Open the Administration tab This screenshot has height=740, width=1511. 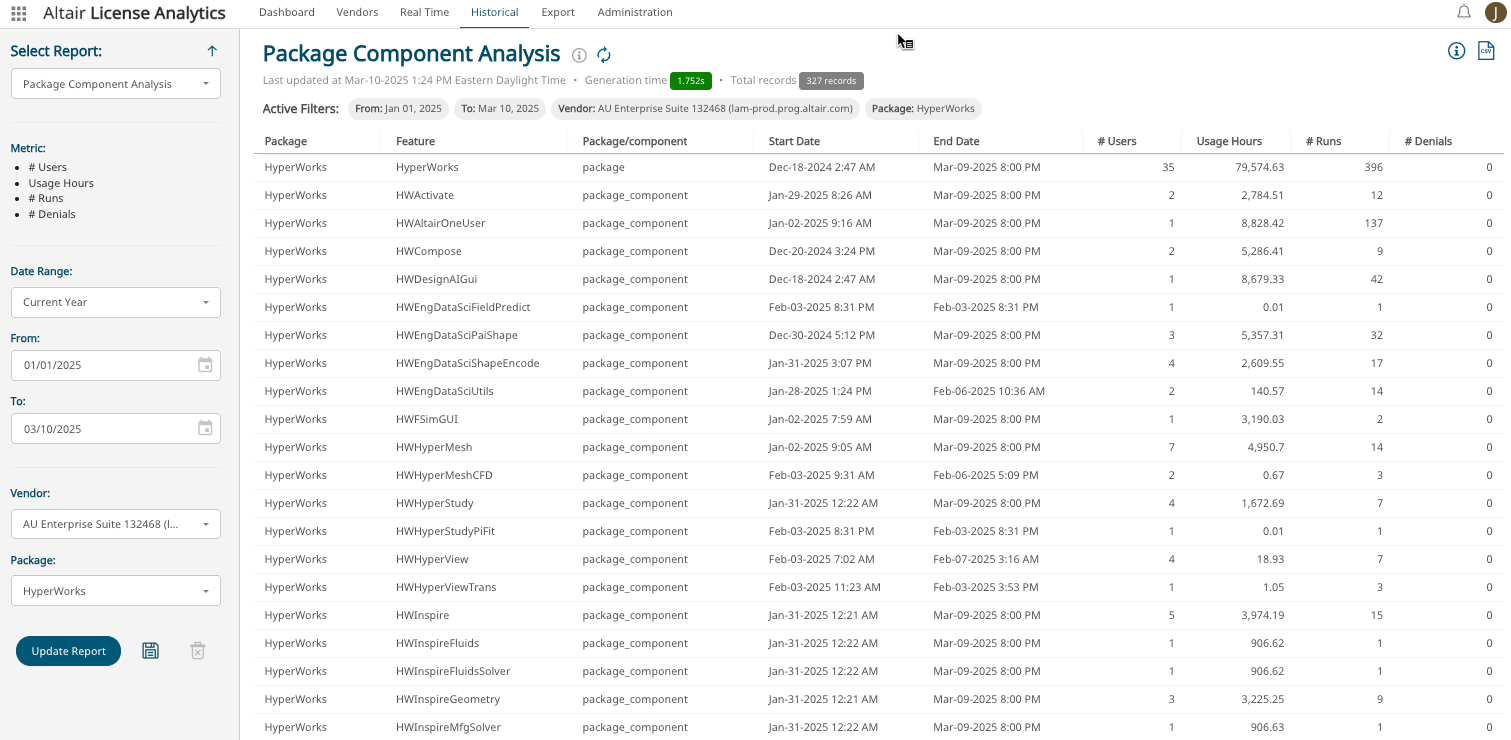[635, 12]
